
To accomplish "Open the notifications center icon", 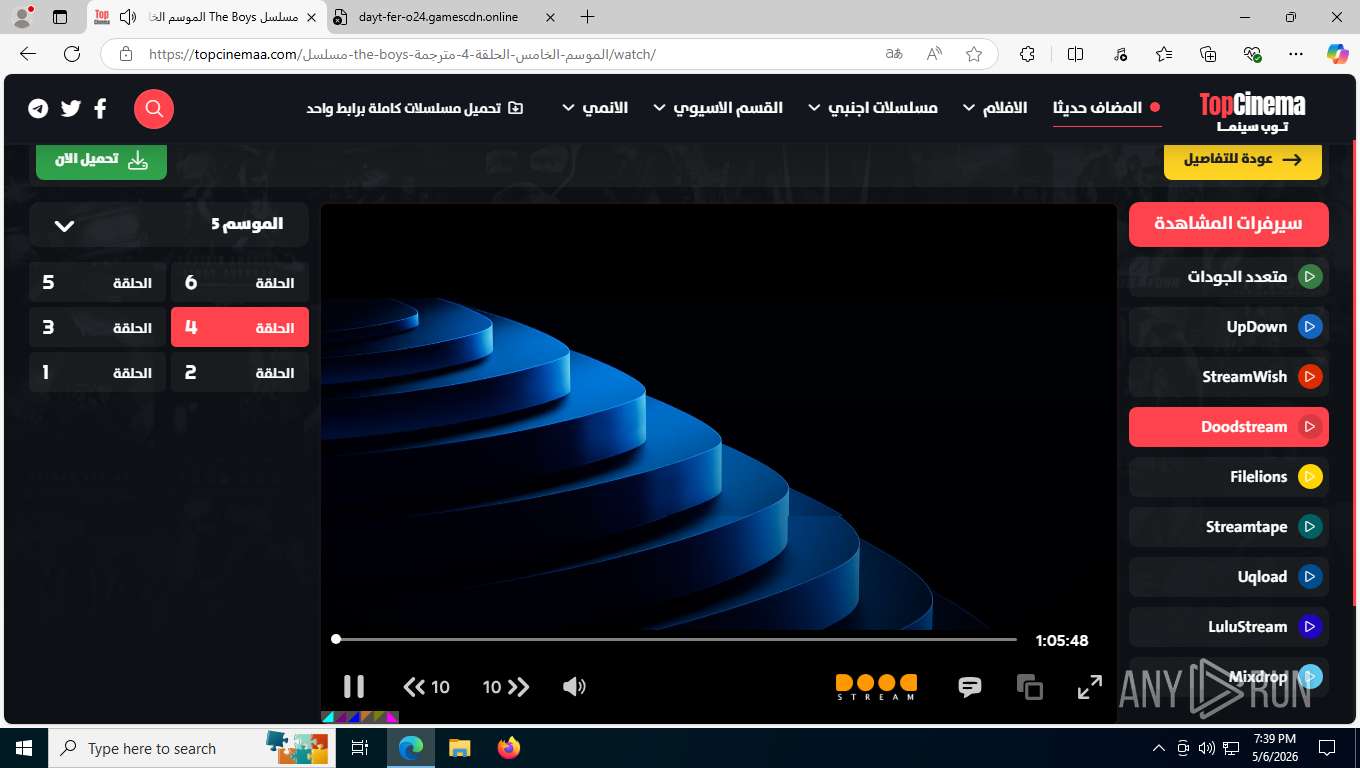I will [x=1327, y=748].
